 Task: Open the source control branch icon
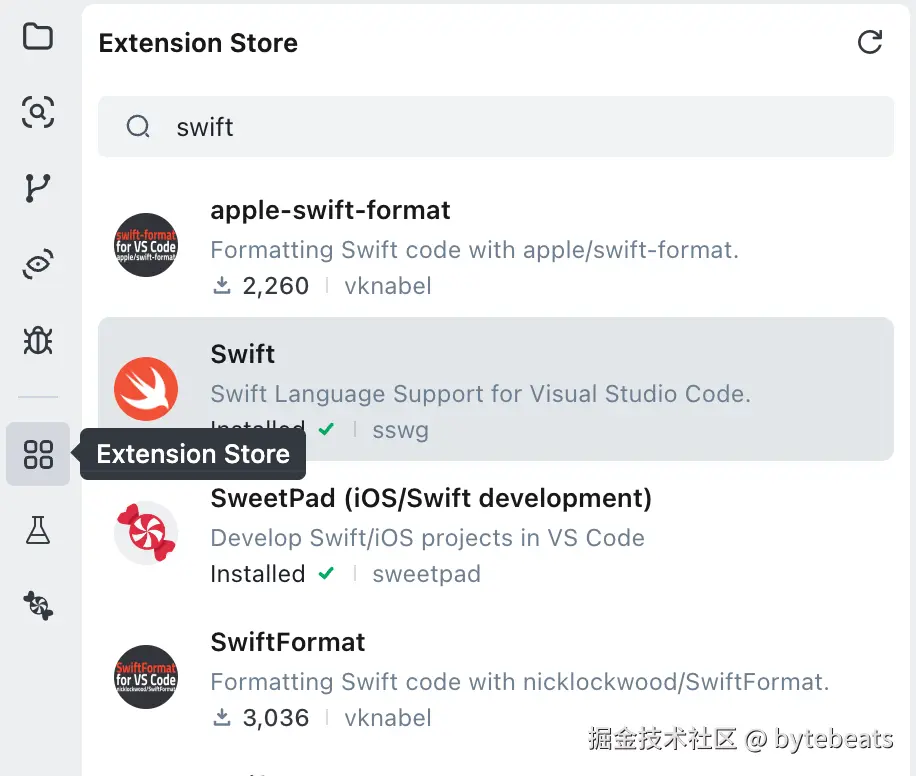38,188
